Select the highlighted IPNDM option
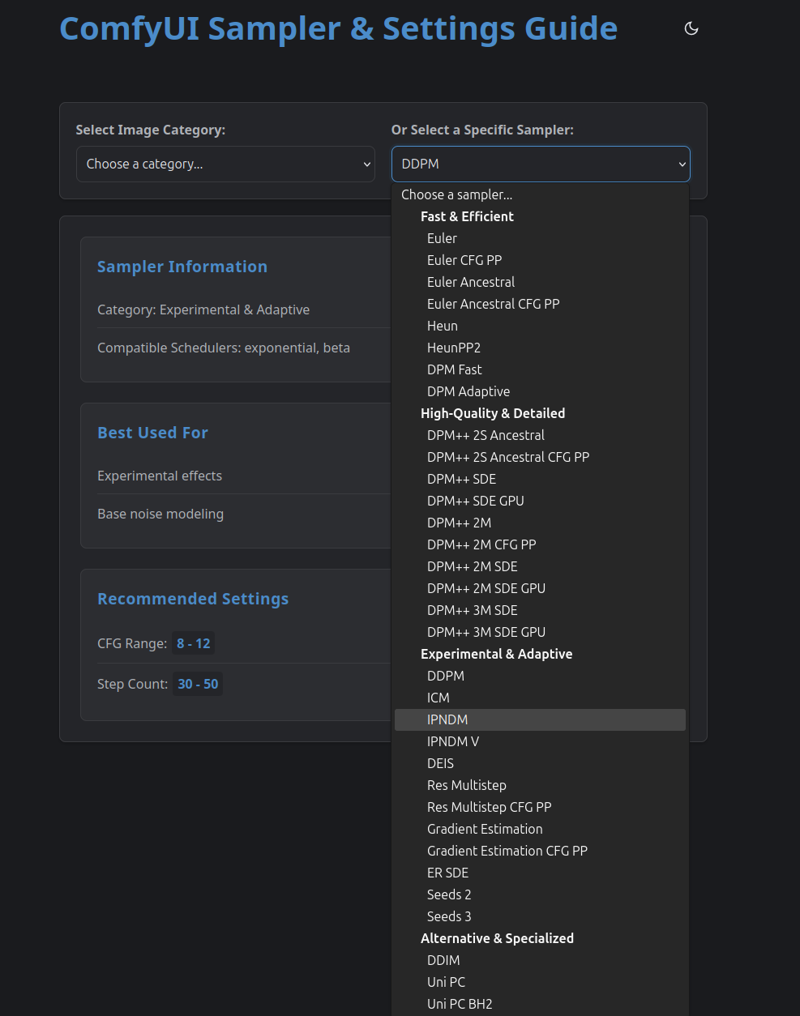This screenshot has height=1016, width=800. click(x=540, y=720)
